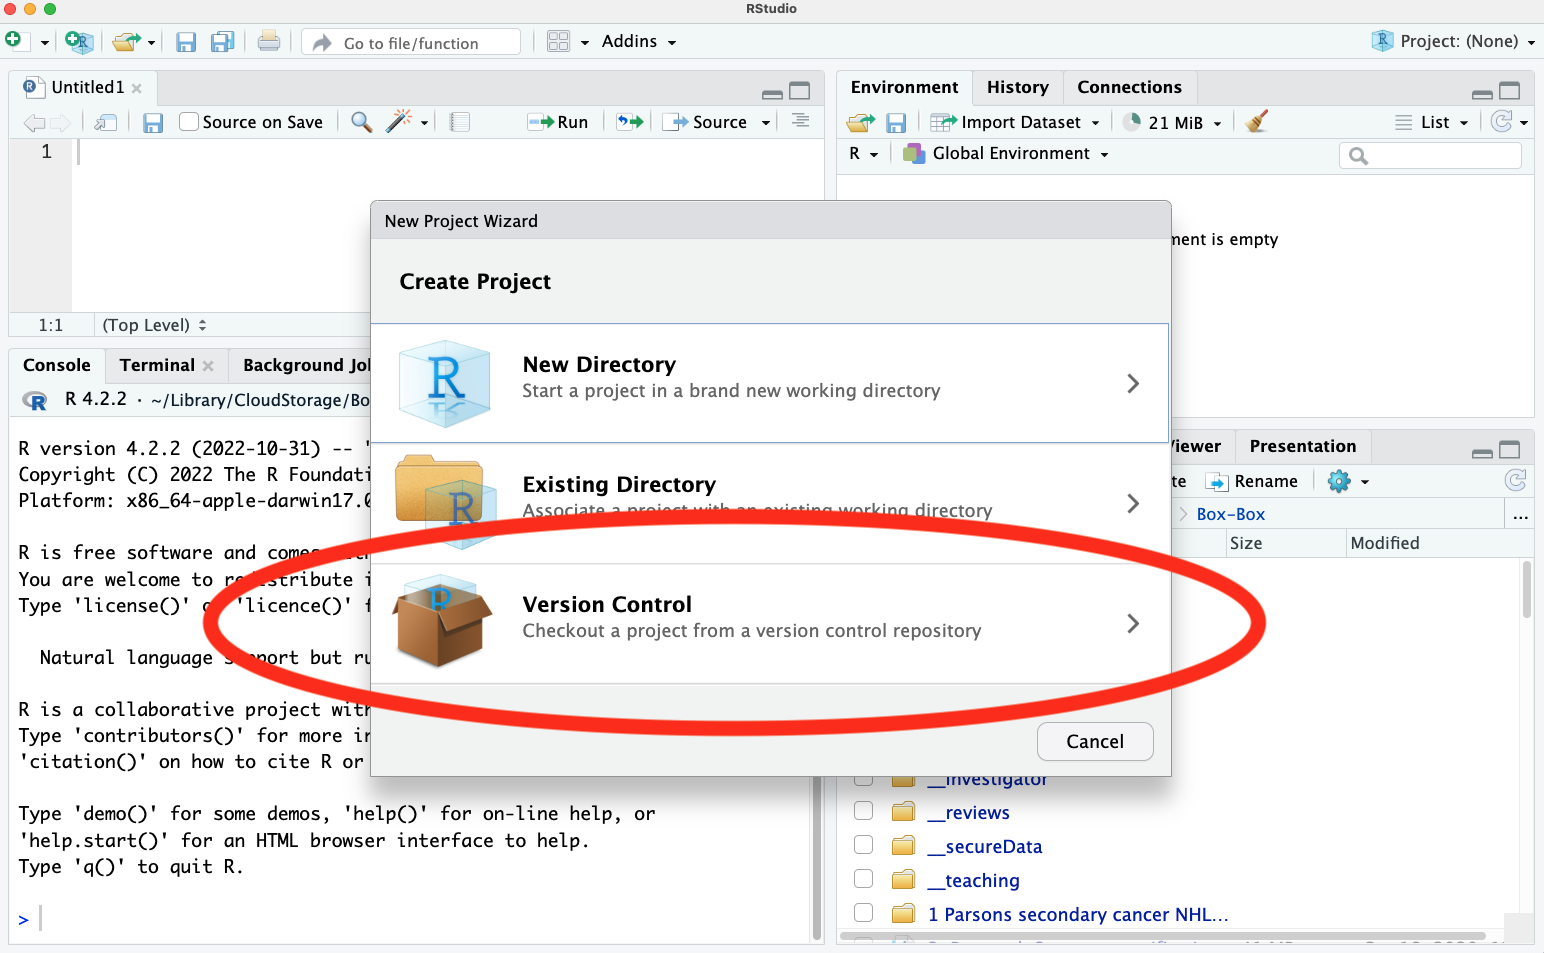Viewport: 1544px width, 953px height.
Task: Show document outline icon
Action: [x=801, y=121]
